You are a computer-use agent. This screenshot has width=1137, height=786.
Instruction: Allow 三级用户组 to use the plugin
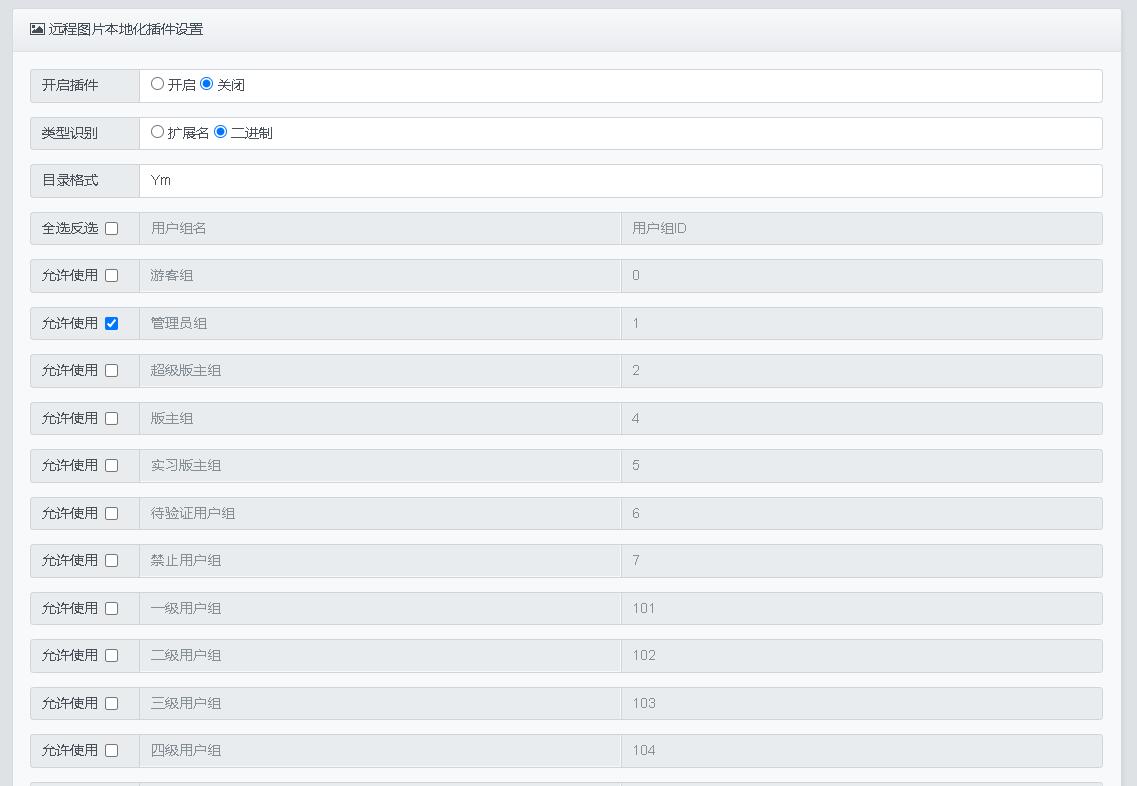coord(112,703)
